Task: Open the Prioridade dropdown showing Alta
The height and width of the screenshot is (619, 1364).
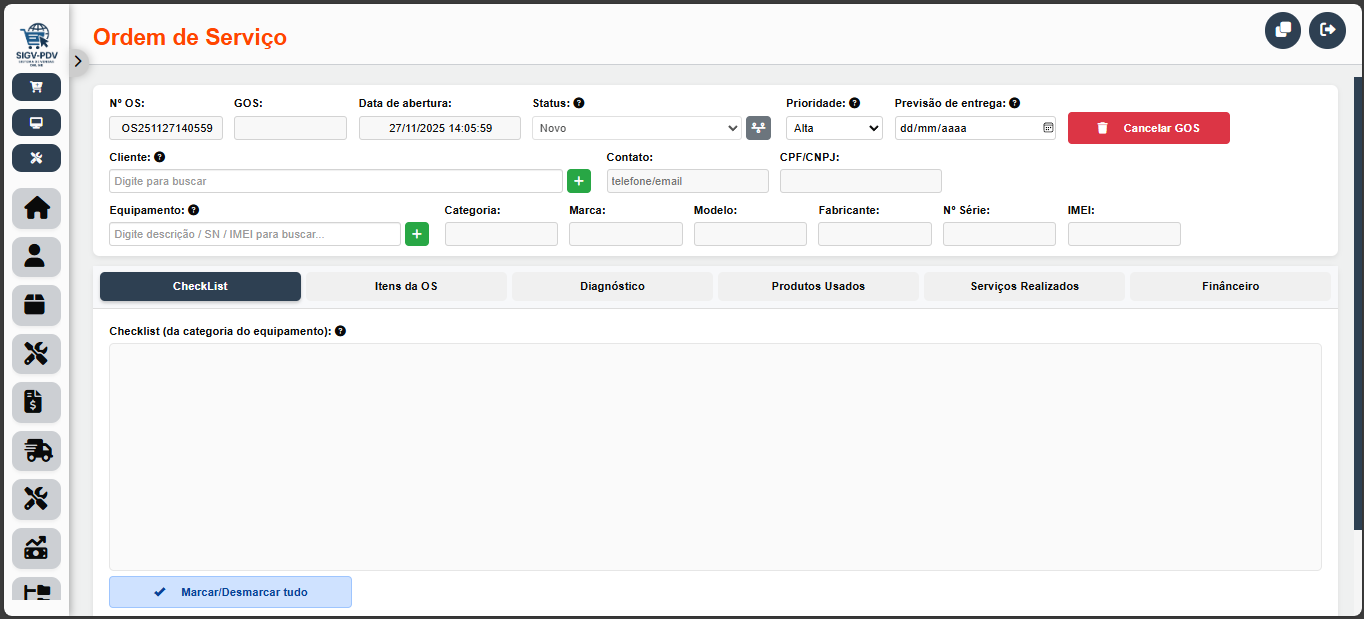Action: coord(834,128)
